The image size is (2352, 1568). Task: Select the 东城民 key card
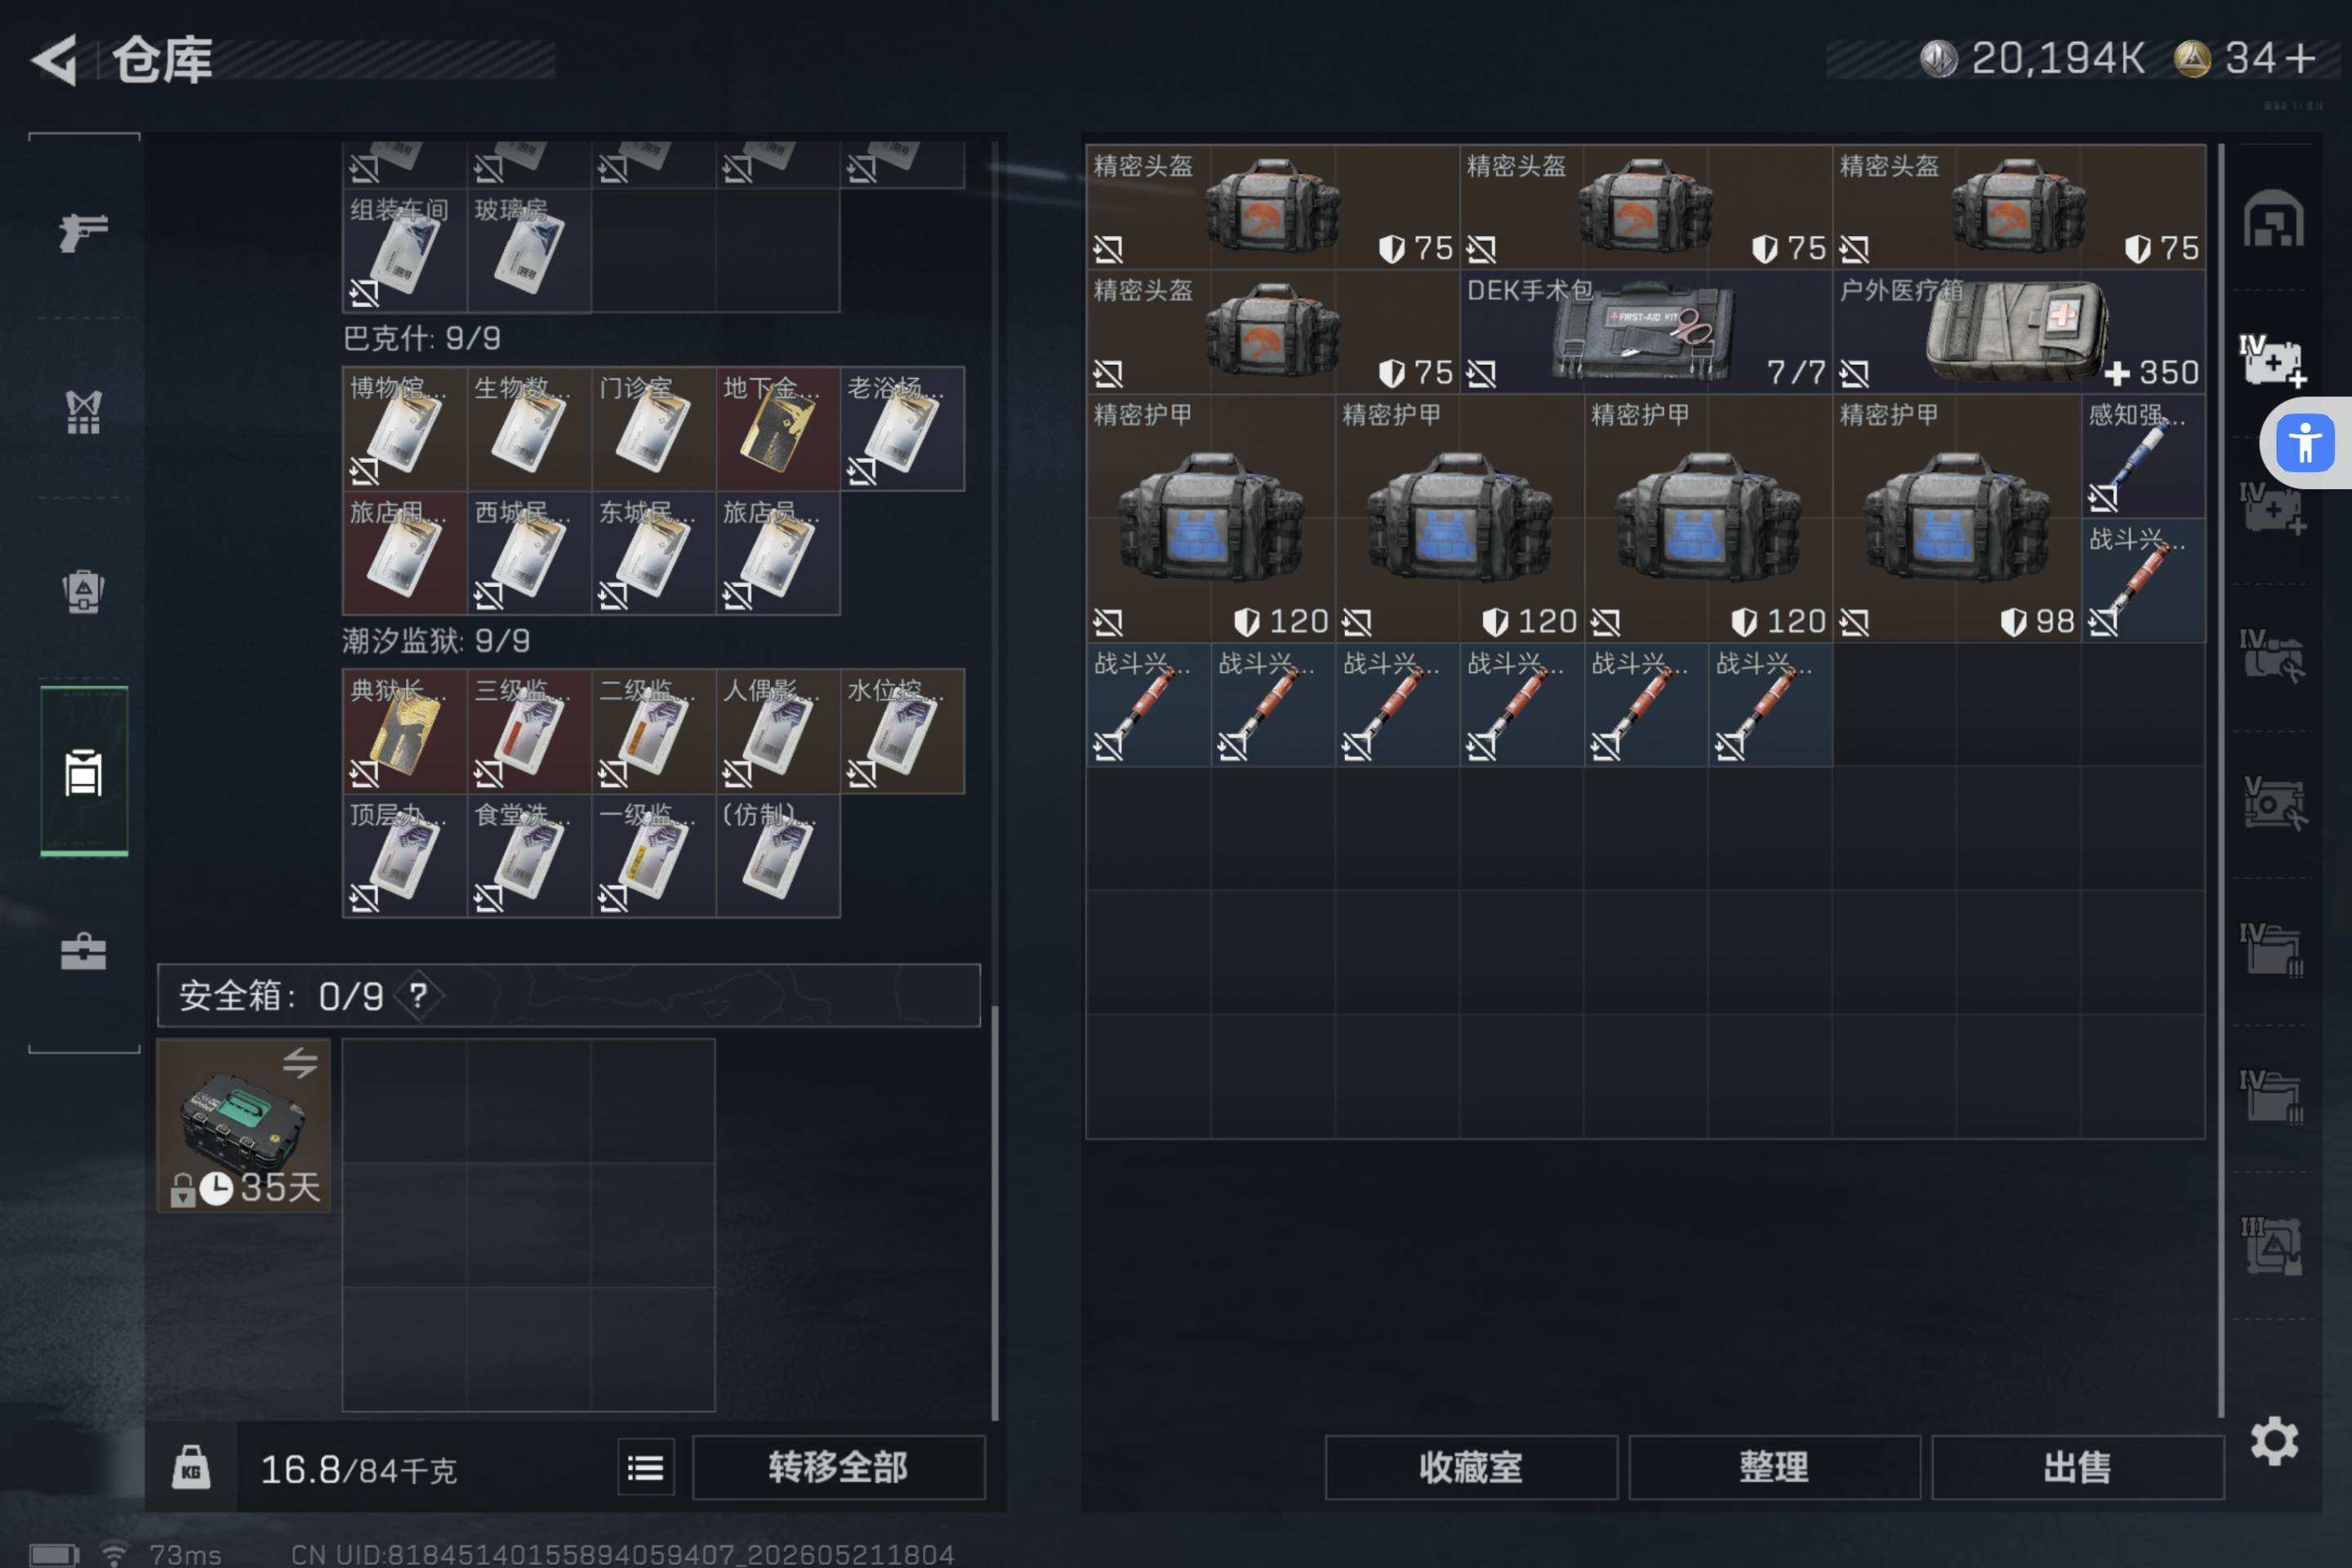click(654, 553)
